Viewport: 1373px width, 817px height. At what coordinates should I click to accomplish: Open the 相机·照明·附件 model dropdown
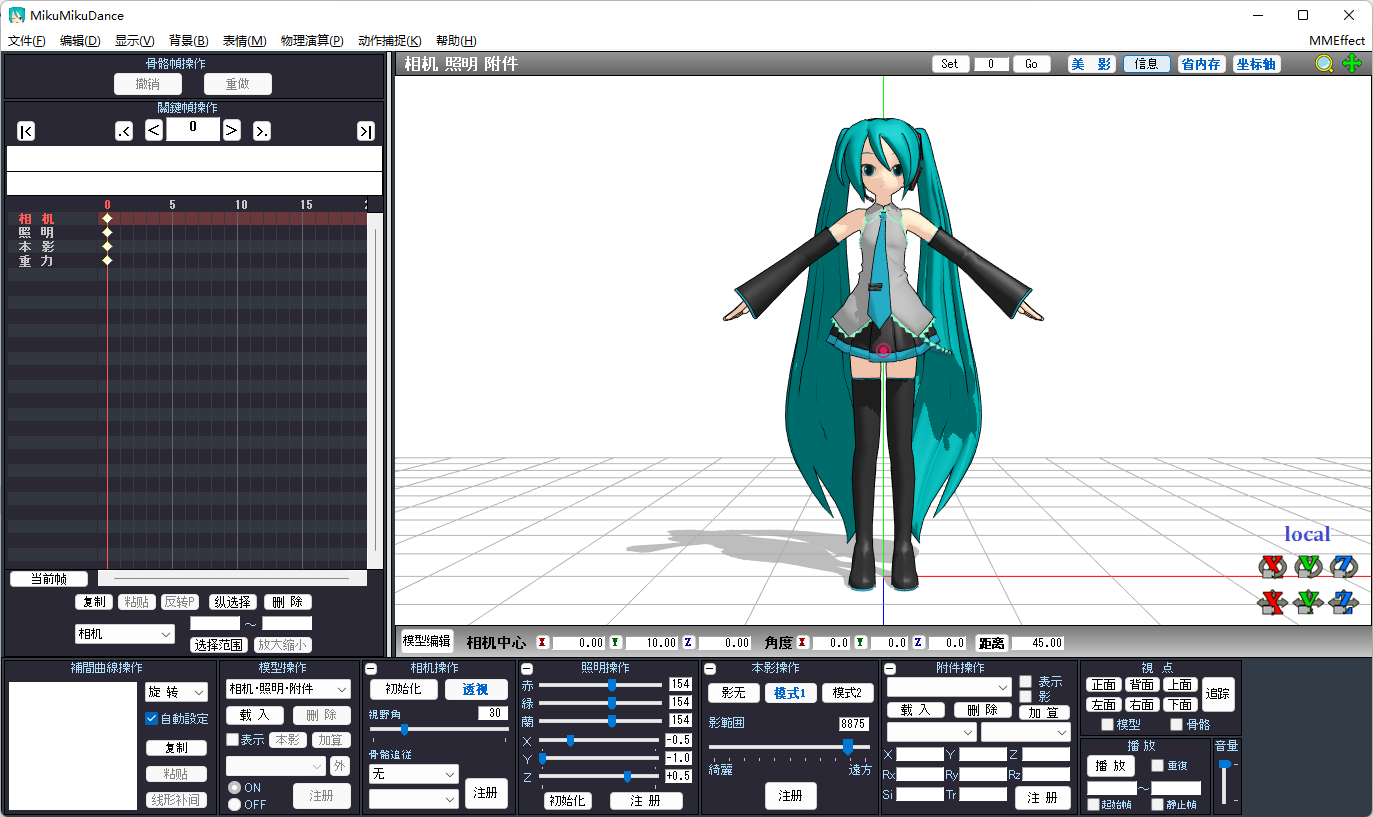click(x=288, y=689)
